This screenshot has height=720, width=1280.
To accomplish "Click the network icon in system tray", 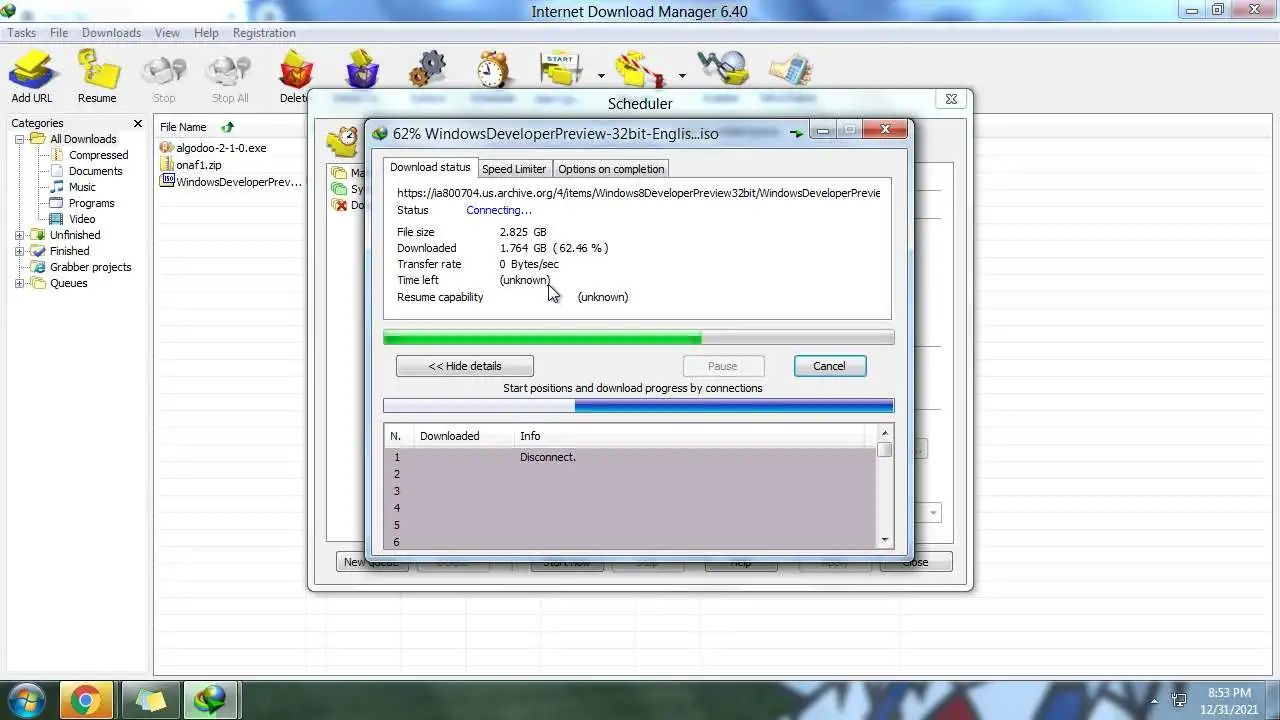I will pyautogui.click(x=1179, y=701).
